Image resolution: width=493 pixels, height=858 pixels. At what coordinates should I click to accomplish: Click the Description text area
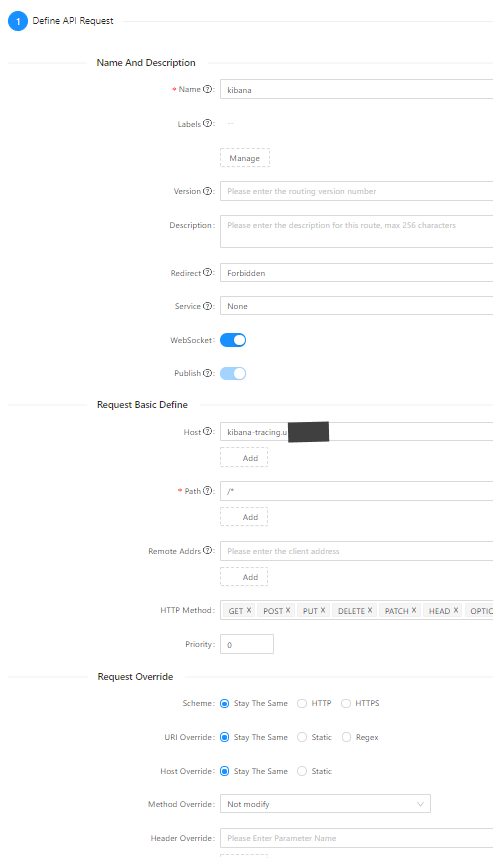pyautogui.click(x=356, y=231)
